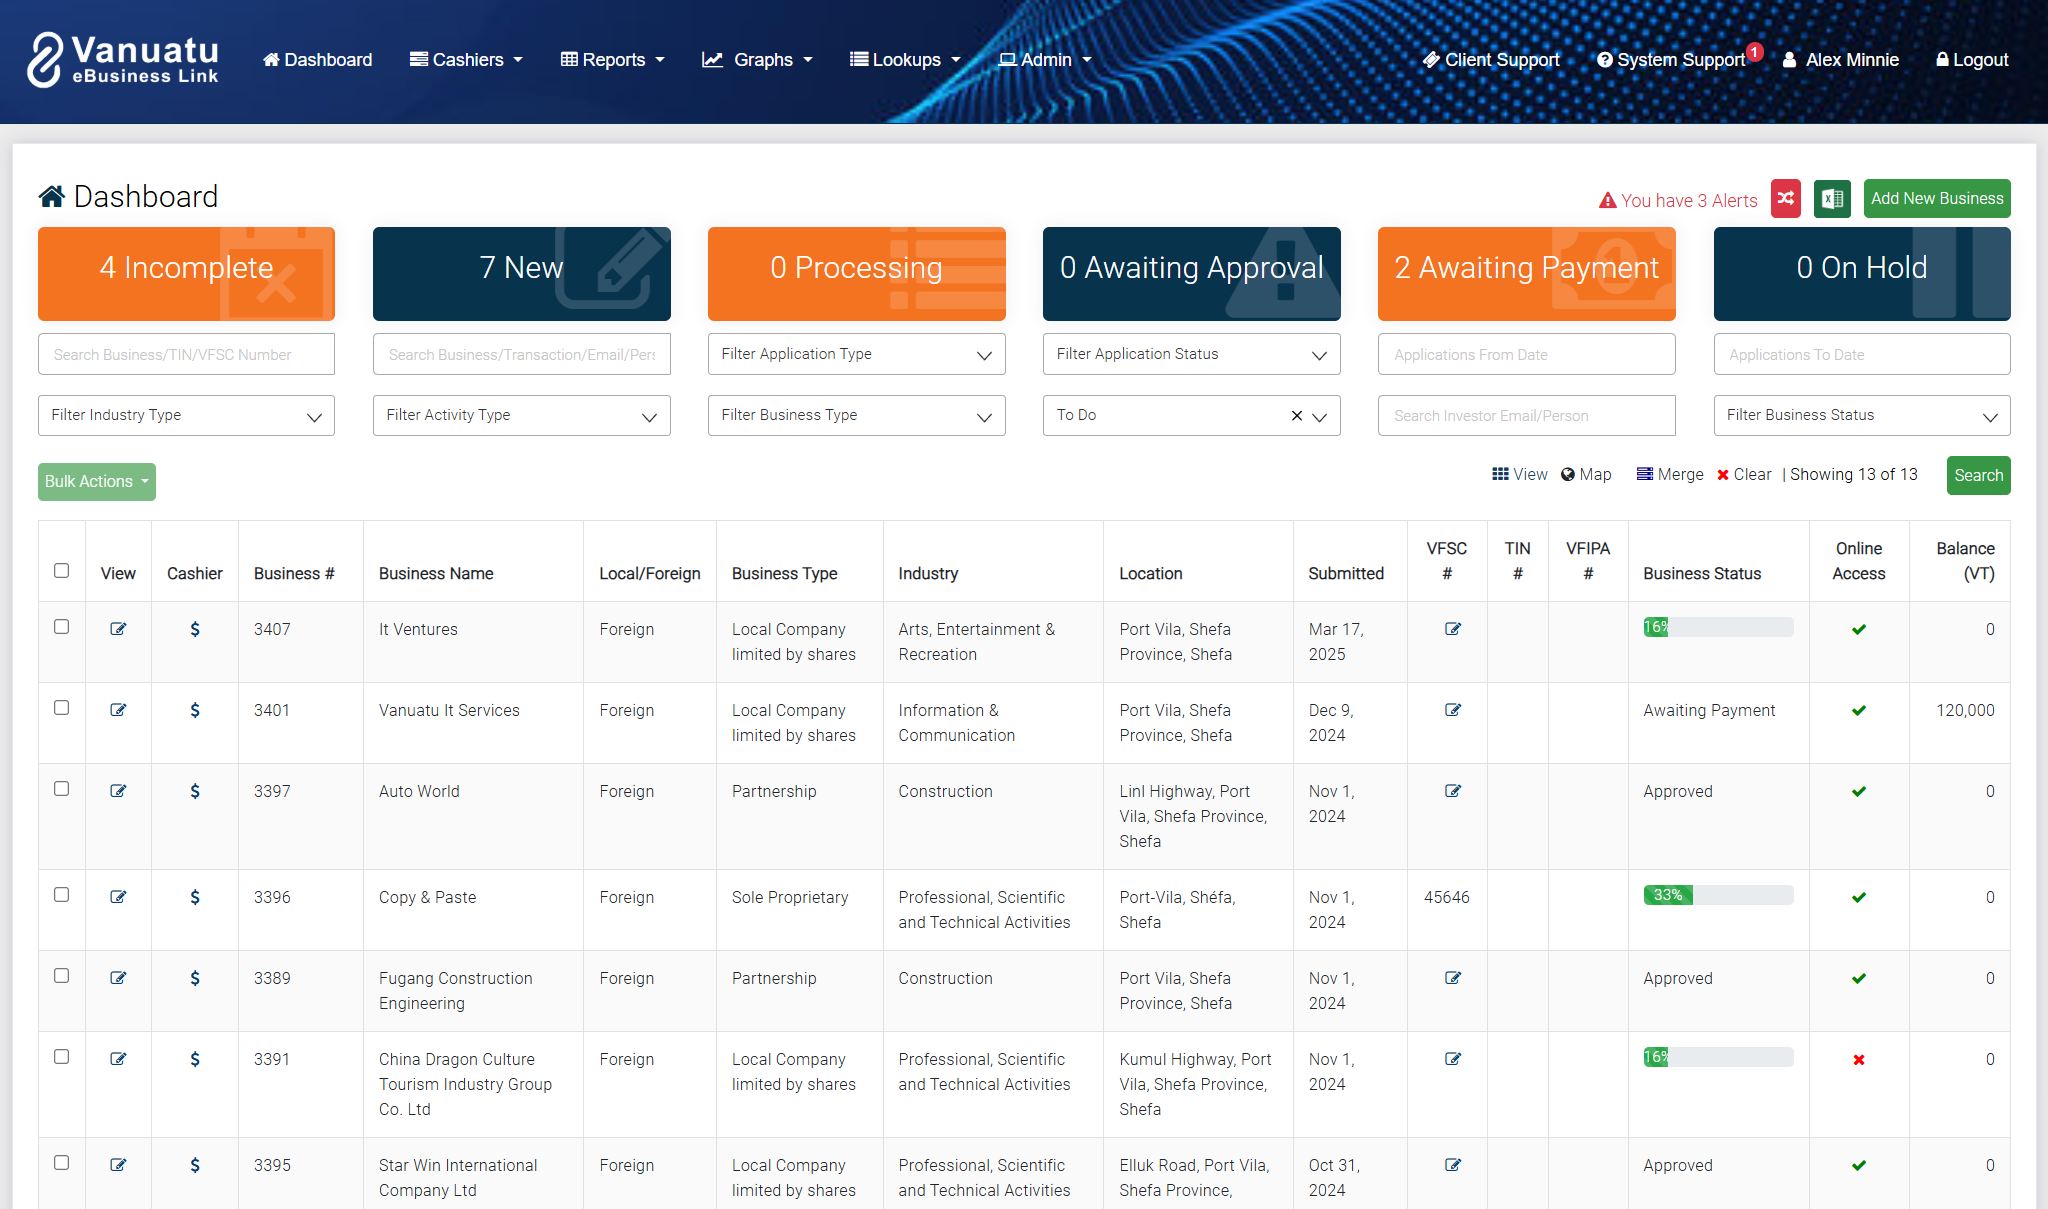This screenshot has width=2048, height=1209.
Task: Open the Filter Business Status dropdown
Action: (x=1861, y=415)
